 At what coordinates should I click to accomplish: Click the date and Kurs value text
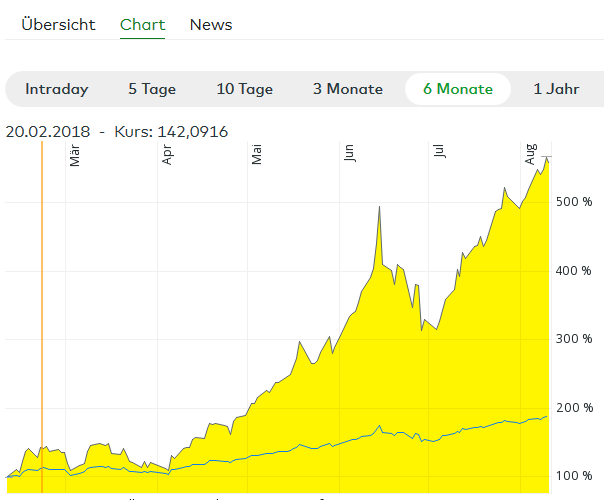tap(117, 131)
